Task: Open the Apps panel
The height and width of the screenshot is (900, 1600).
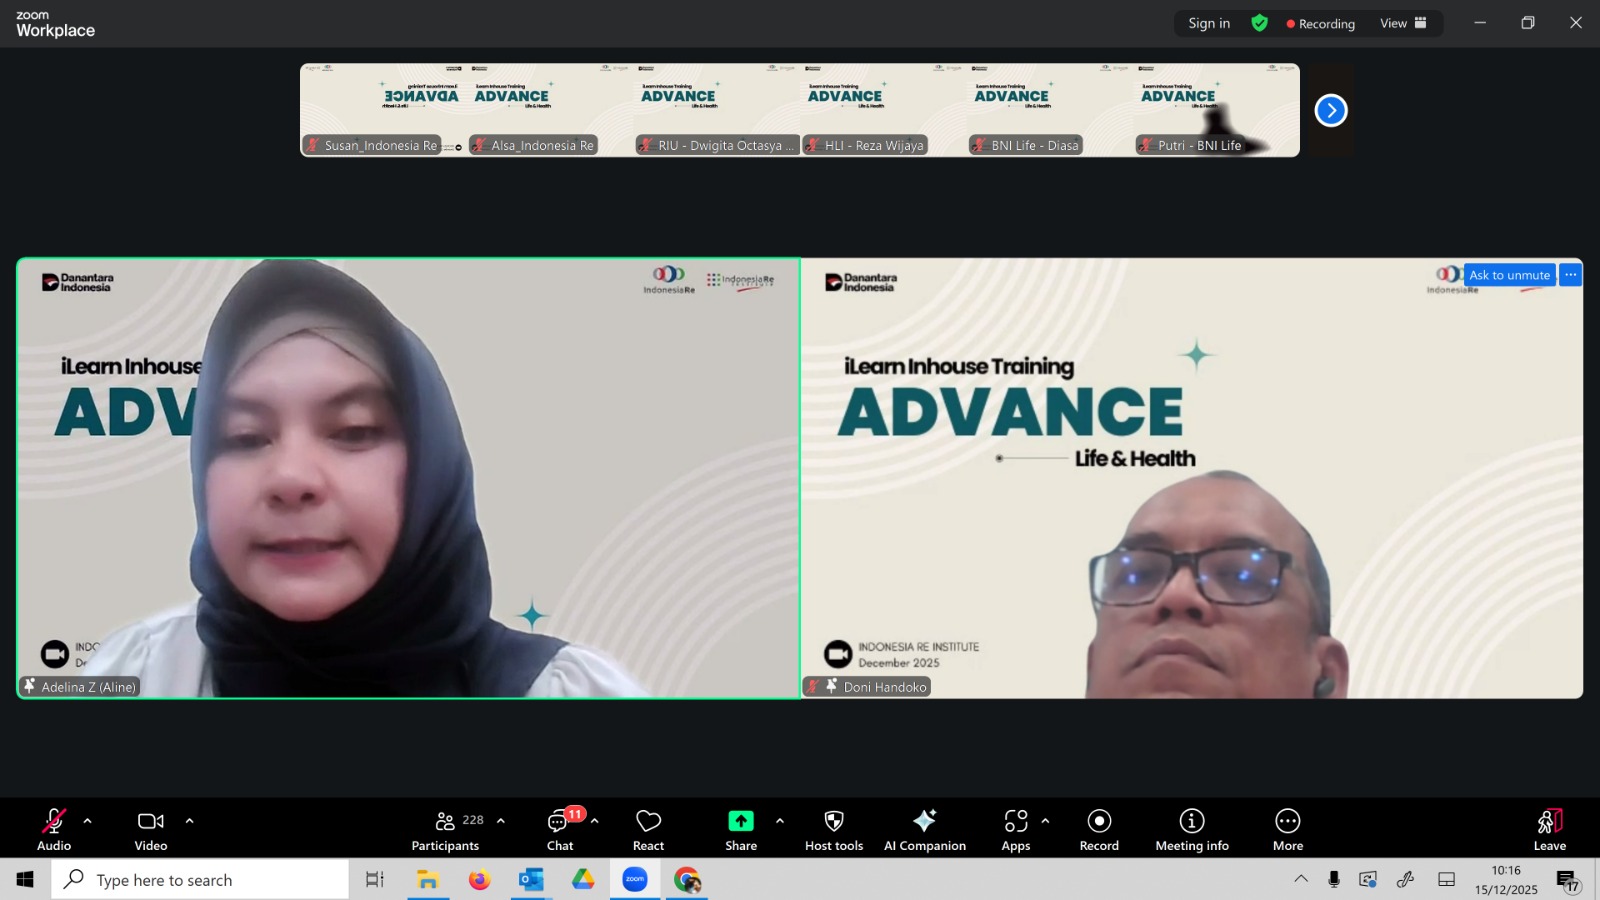Action: [1016, 830]
